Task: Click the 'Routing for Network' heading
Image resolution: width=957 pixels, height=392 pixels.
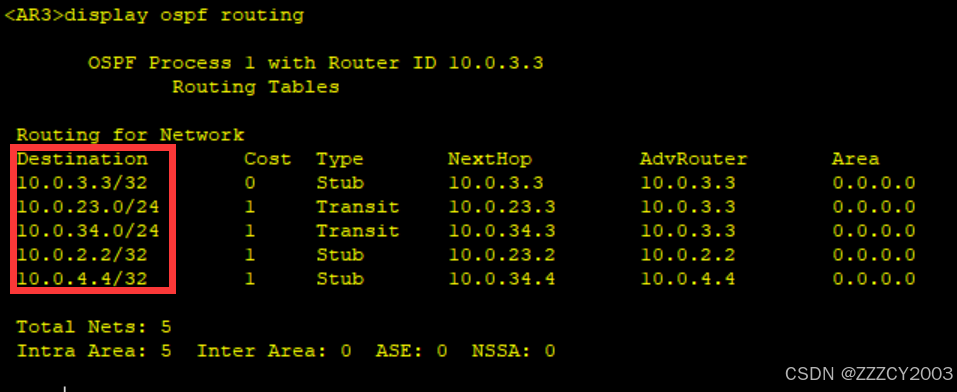Action: (x=130, y=135)
